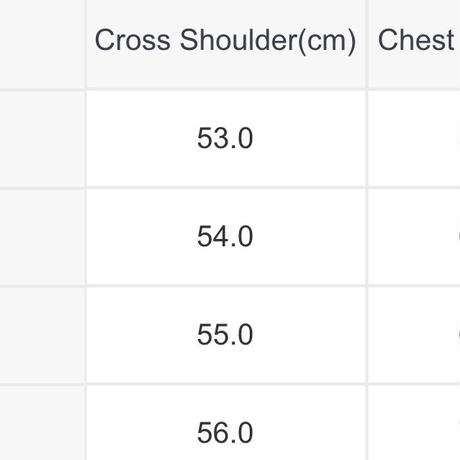This screenshot has height=460, width=460.
Task: Click the gray row cell left of 53.0
Action: tap(42, 138)
